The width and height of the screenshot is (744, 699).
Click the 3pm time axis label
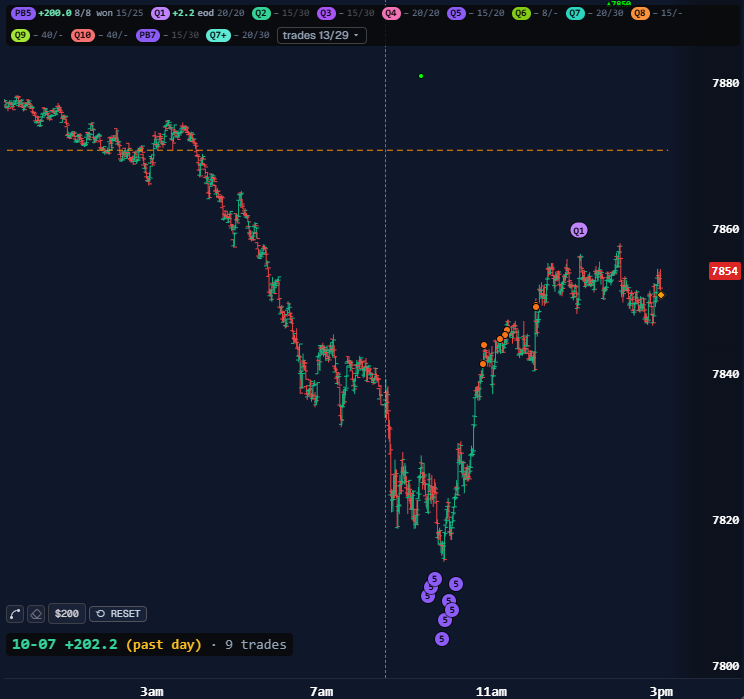click(x=661, y=692)
